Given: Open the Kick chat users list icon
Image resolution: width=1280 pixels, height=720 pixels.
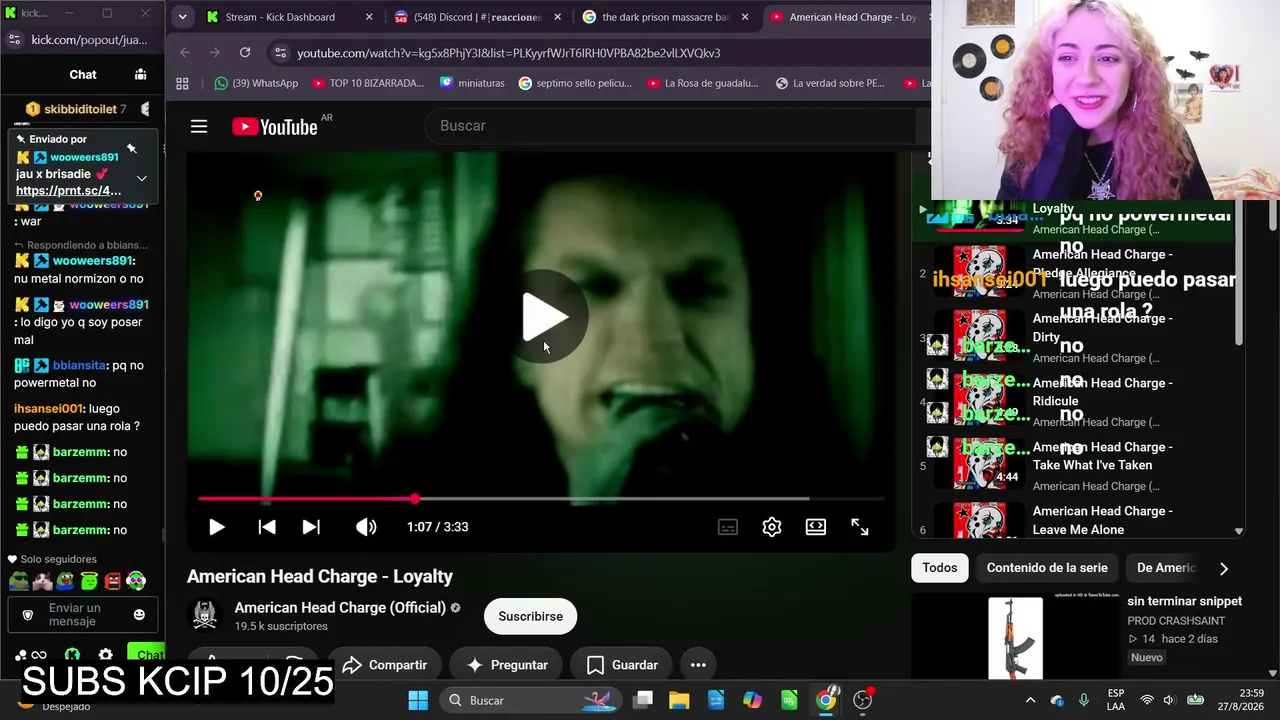Looking at the screenshot, I should click(140, 74).
